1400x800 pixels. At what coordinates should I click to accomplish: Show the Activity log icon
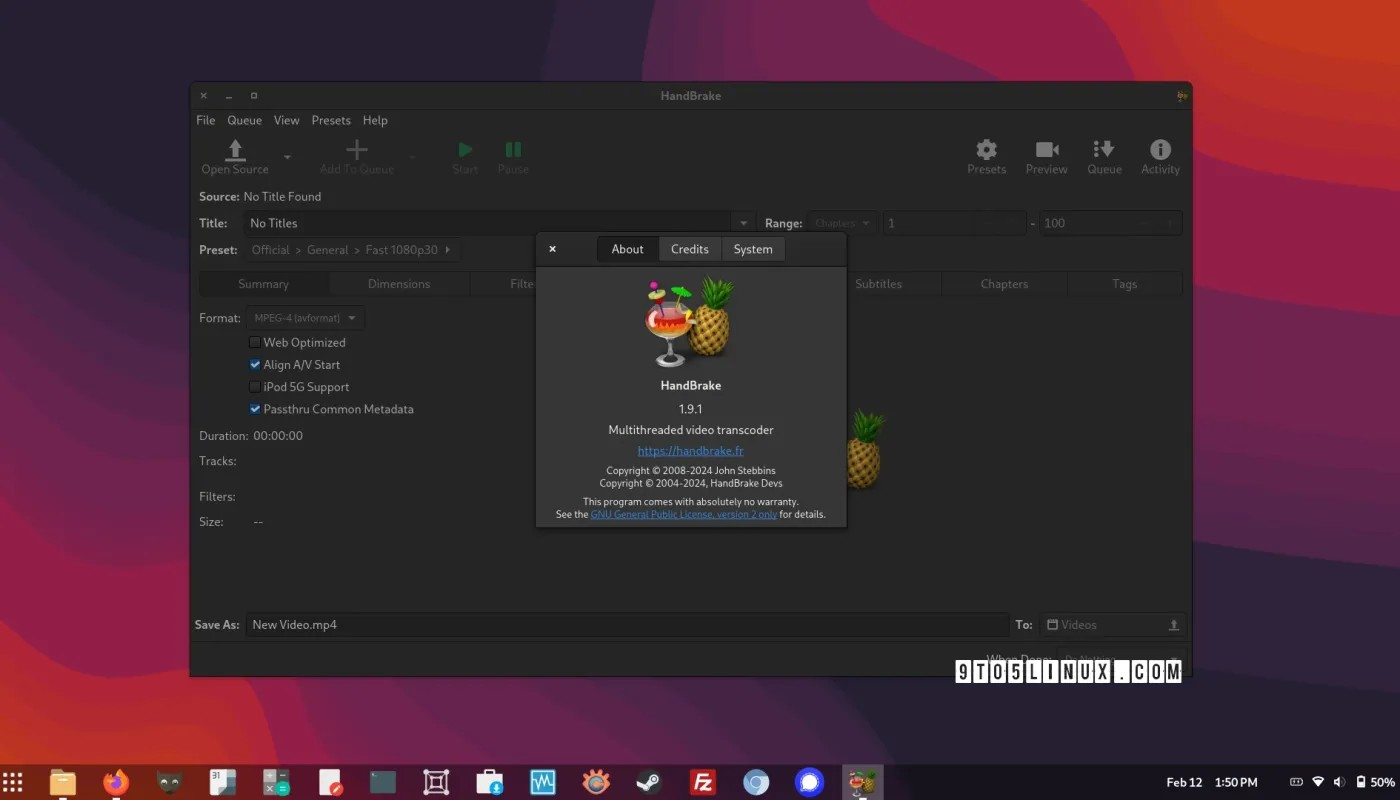[1160, 155]
